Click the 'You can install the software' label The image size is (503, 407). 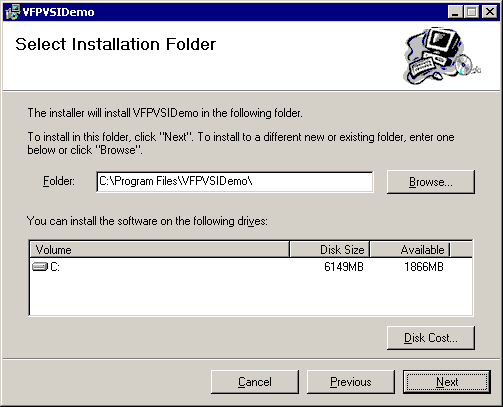[147, 221]
